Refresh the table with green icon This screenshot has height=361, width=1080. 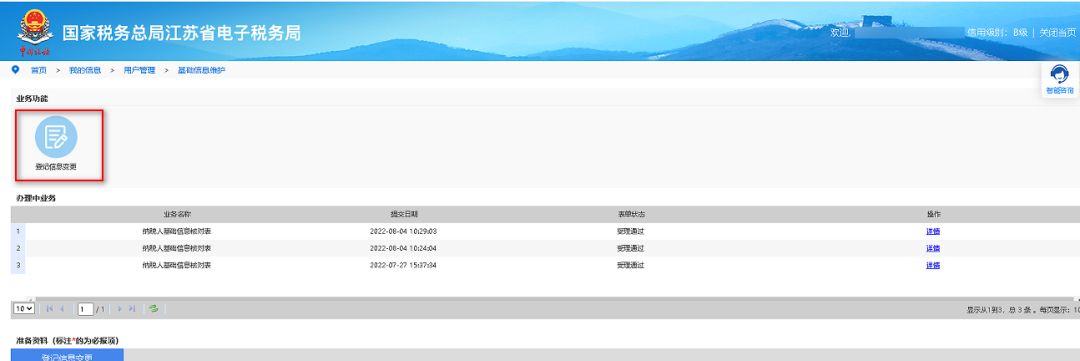pos(154,309)
